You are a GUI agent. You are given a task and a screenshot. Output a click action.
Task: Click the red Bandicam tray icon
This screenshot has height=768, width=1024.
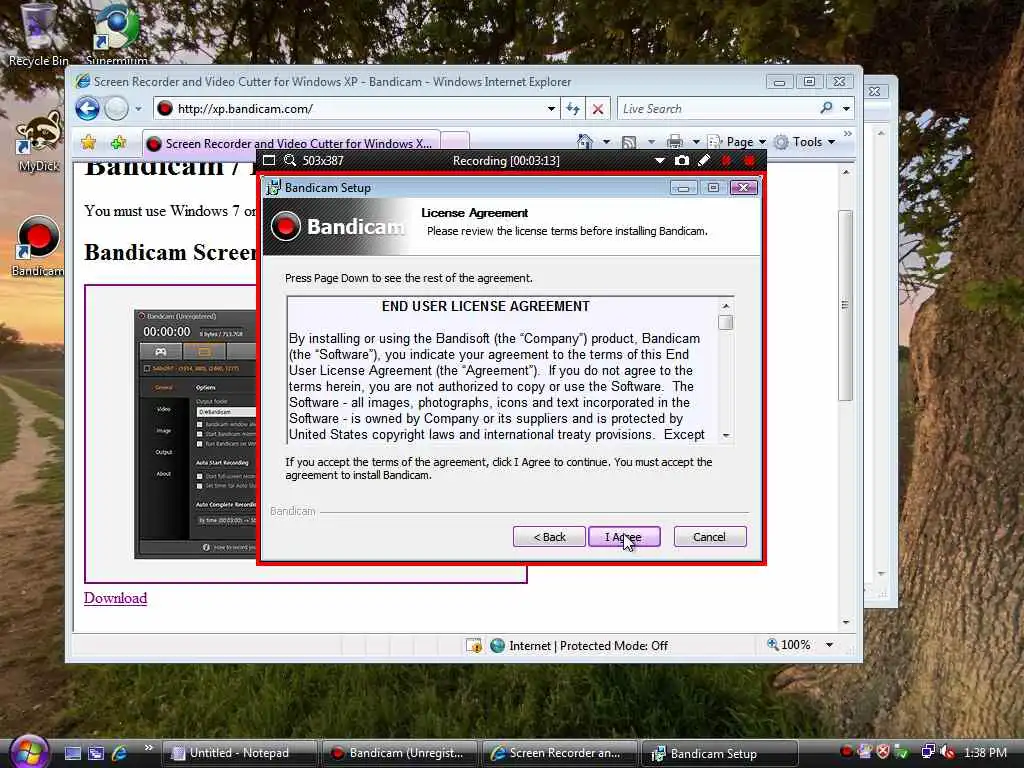coord(846,752)
